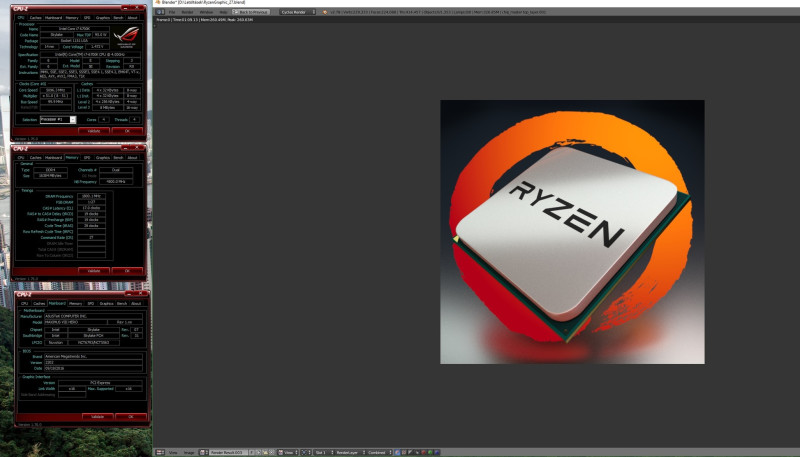Screen dimensions: 800x457
Task: Switch to Graphics tab in middle CPU-Z window
Action: 103,158
